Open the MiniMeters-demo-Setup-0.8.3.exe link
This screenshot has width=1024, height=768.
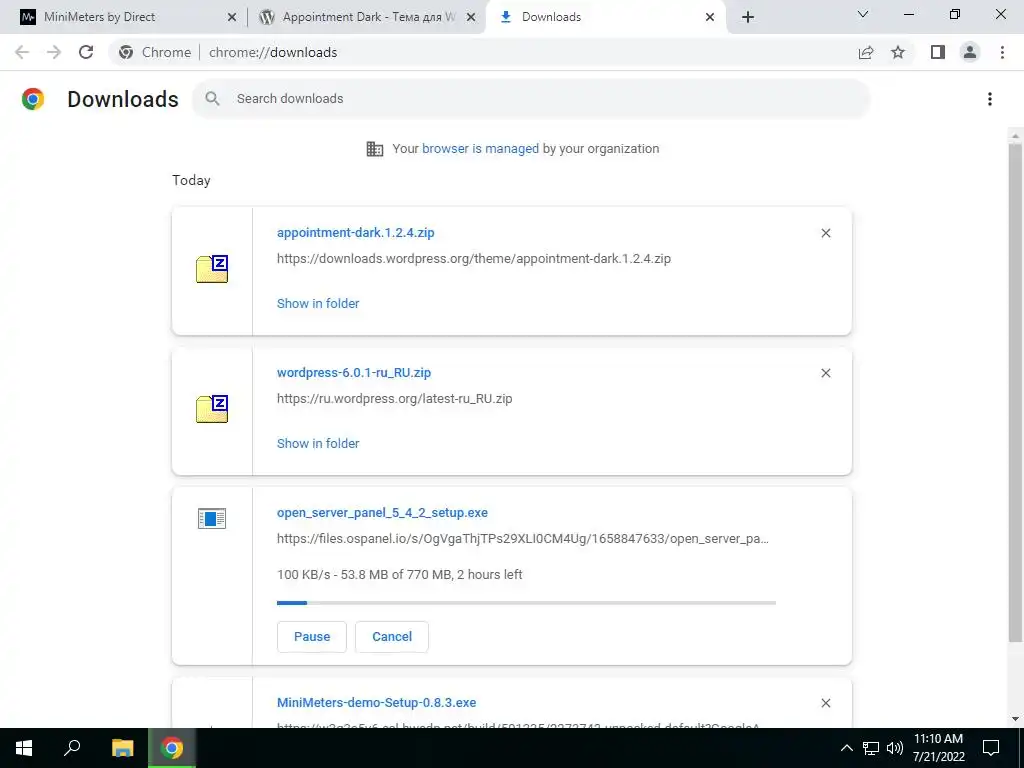[x=376, y=703]
